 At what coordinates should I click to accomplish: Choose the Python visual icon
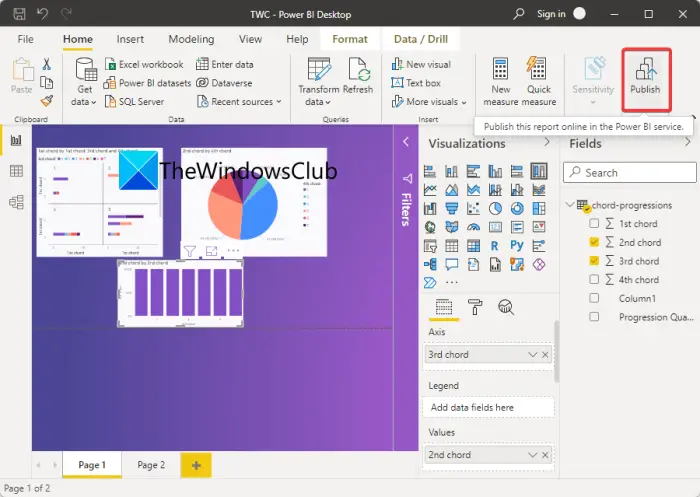pos(517,245)
